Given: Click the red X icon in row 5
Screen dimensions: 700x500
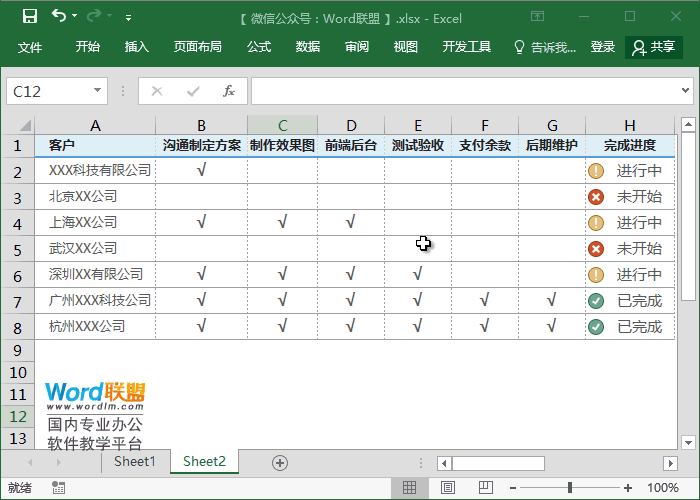Looking at the screenshot, I should click(596, 249).
